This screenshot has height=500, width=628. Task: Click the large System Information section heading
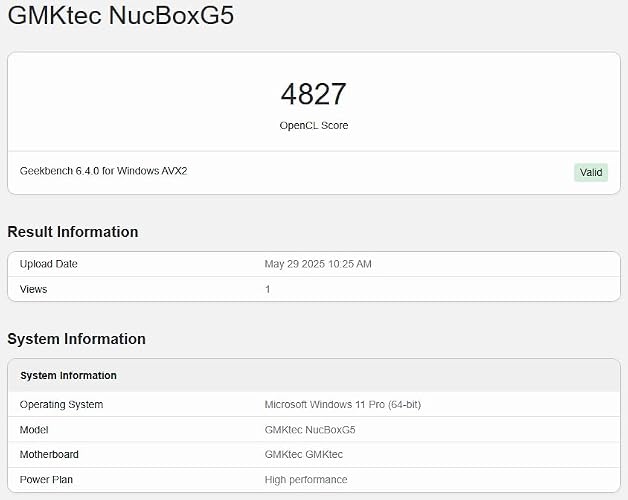(x=76, y=339)
